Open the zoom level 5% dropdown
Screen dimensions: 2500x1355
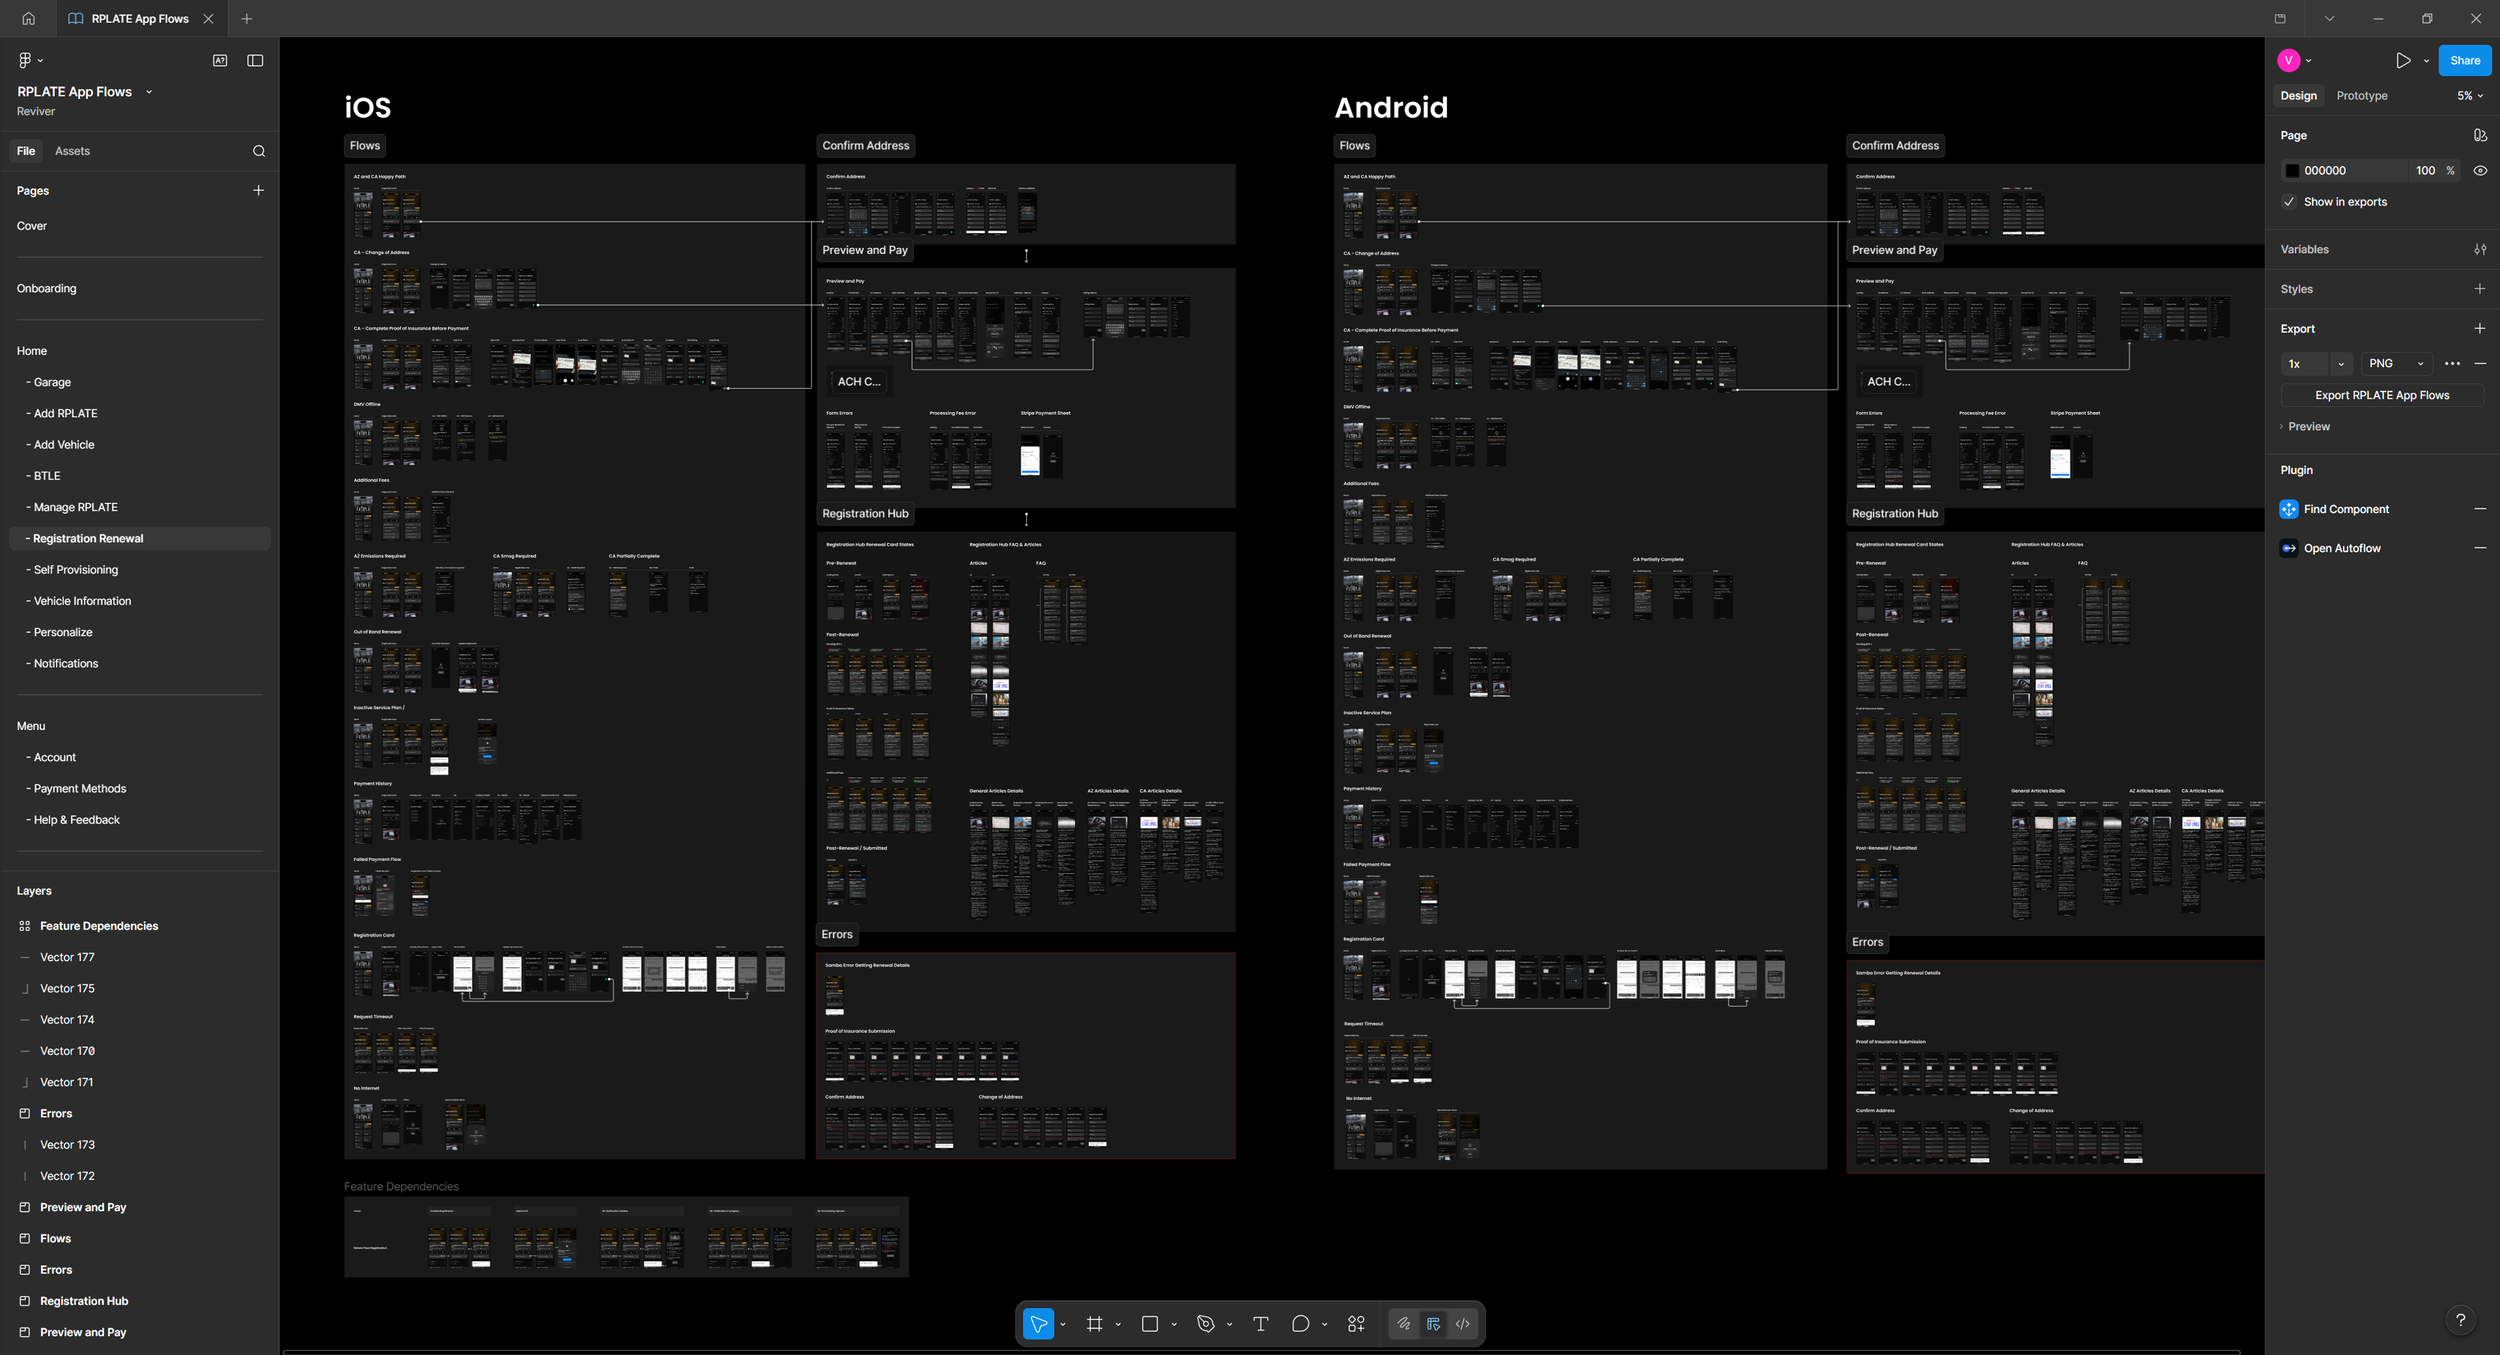(2470, 96)
